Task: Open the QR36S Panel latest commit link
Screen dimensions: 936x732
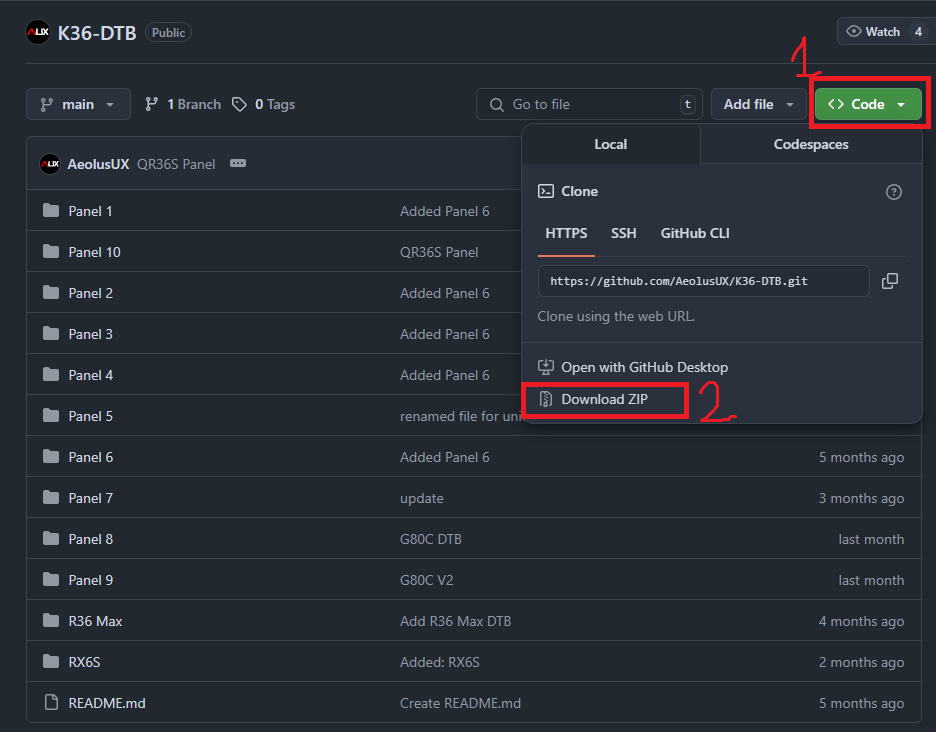Action: coord(176,164)
